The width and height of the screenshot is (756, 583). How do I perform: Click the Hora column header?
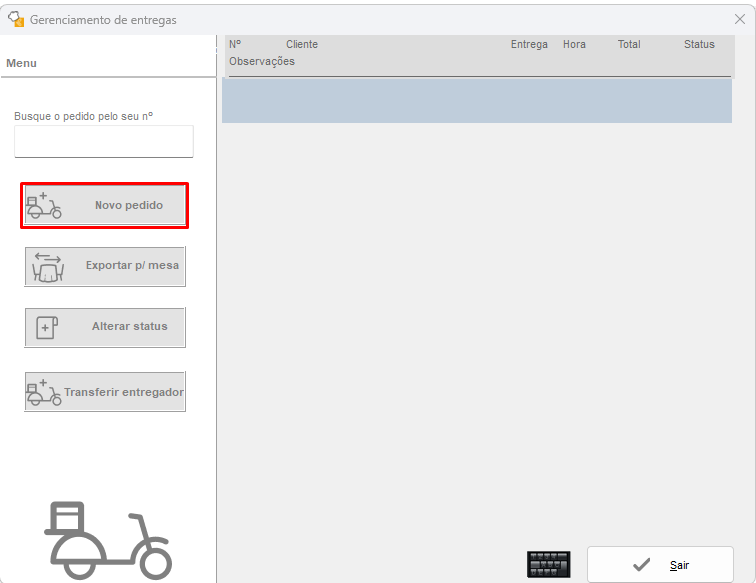[574, 45]
